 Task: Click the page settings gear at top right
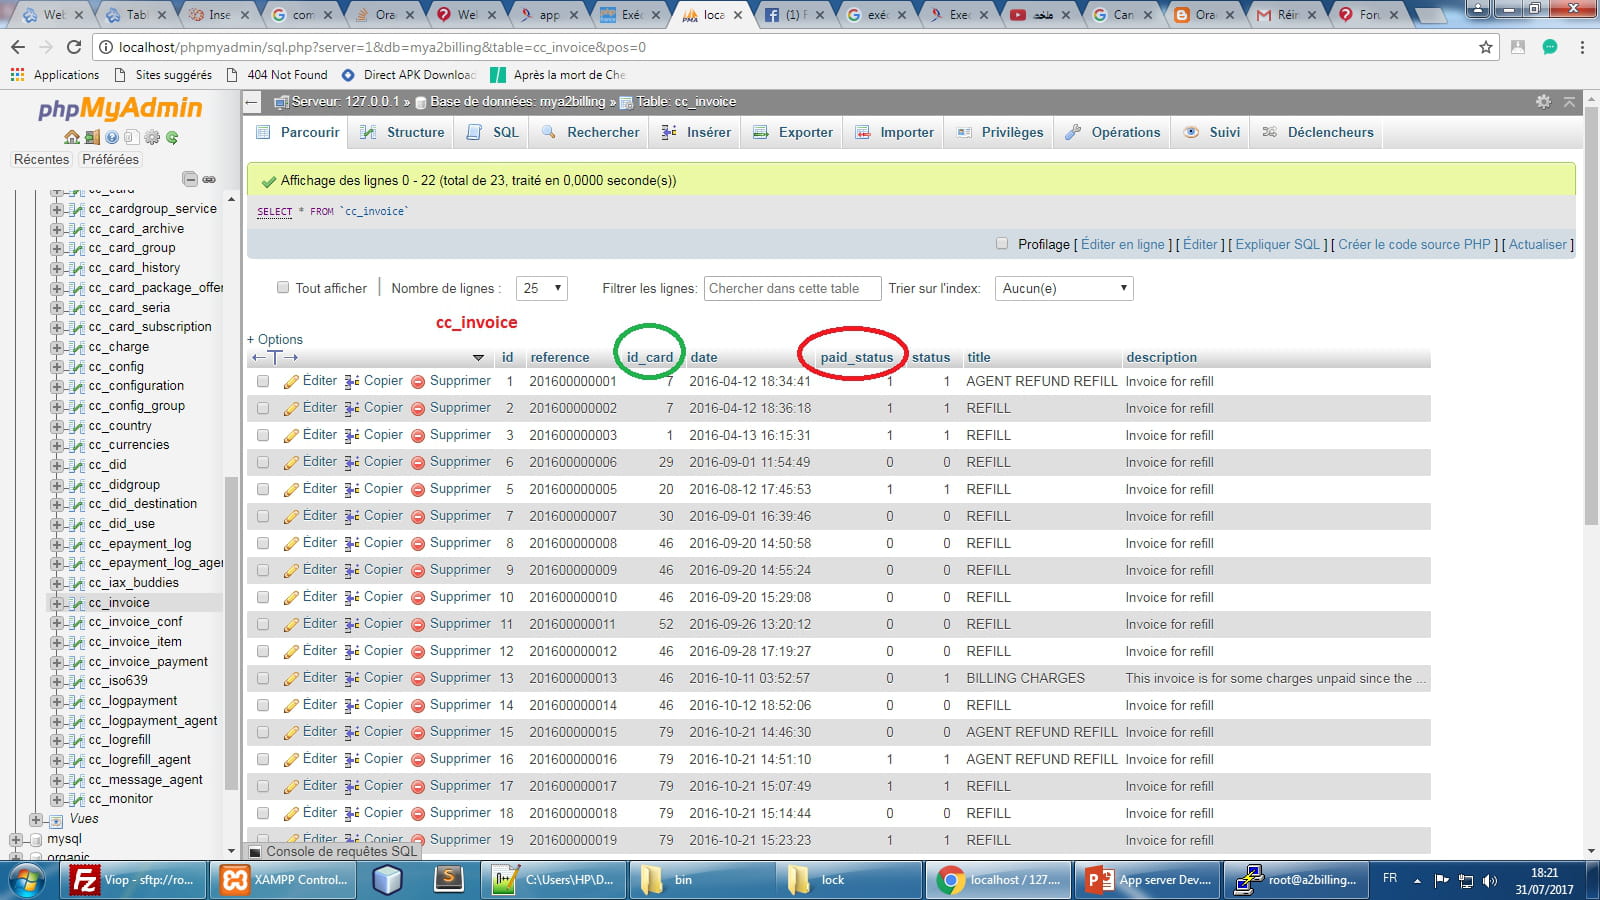(1543, 102)
